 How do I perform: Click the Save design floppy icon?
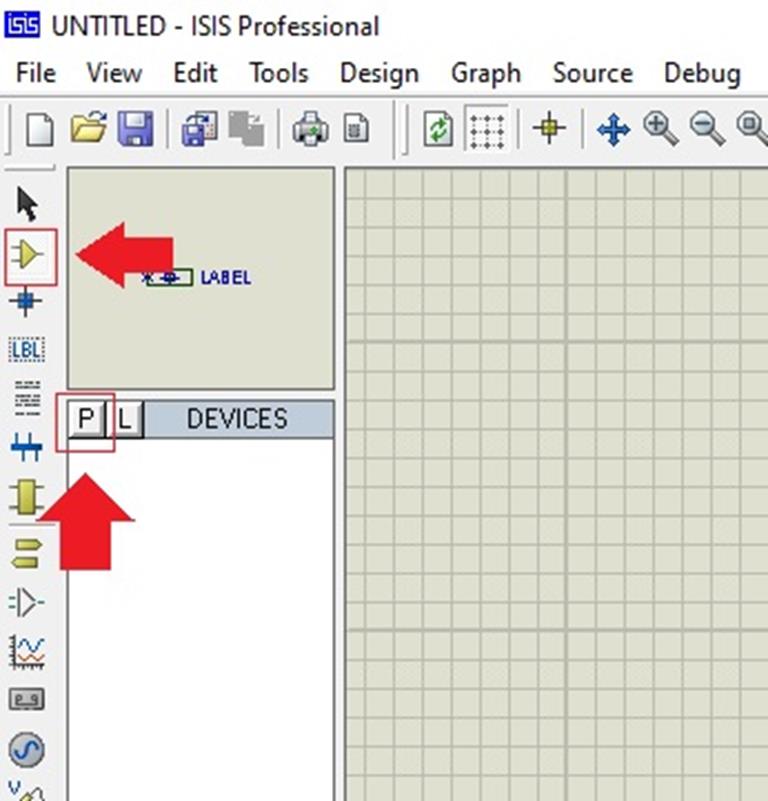point(135,129)
